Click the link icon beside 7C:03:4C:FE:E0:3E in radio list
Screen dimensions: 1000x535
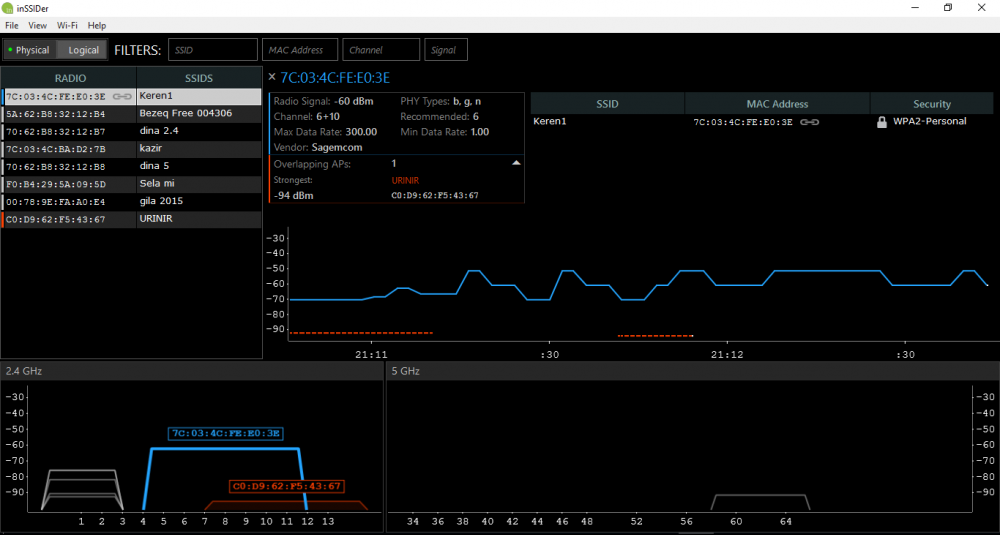(122, 97)
